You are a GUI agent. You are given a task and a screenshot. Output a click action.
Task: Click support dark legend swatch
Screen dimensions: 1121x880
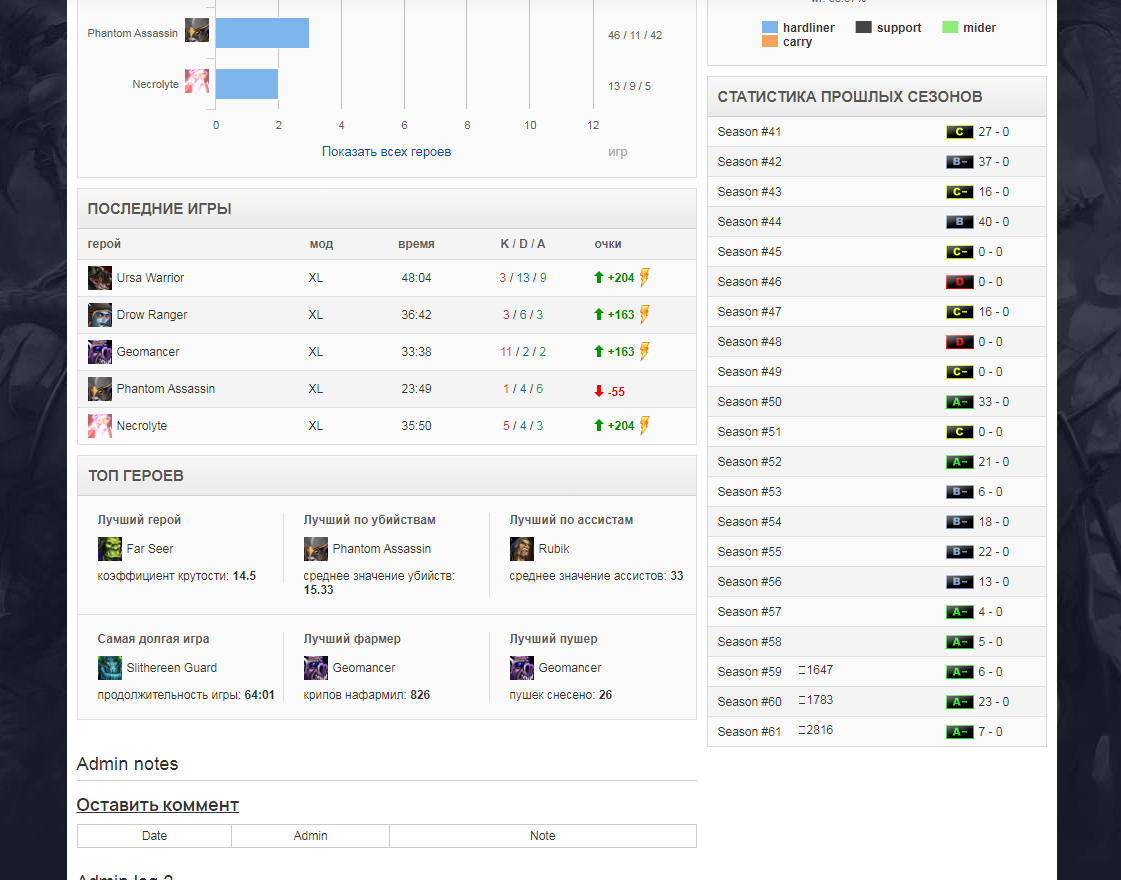(864, 27)
